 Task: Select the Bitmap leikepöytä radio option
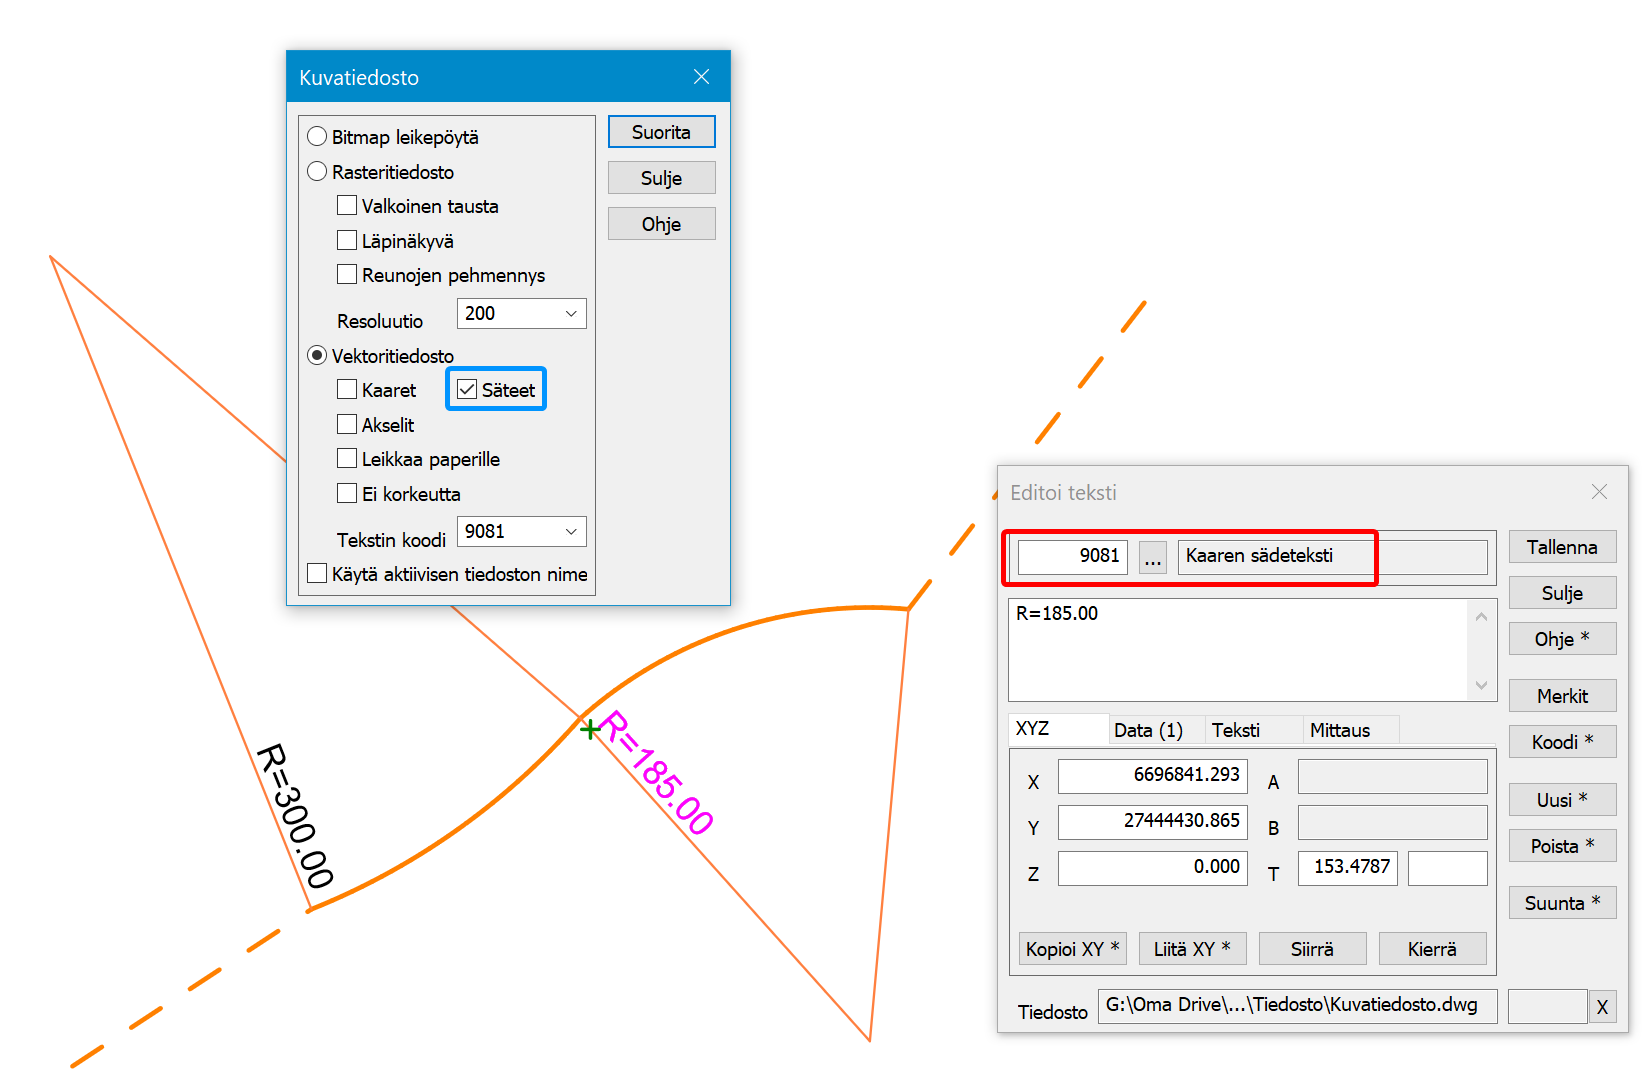click(318, 136)
